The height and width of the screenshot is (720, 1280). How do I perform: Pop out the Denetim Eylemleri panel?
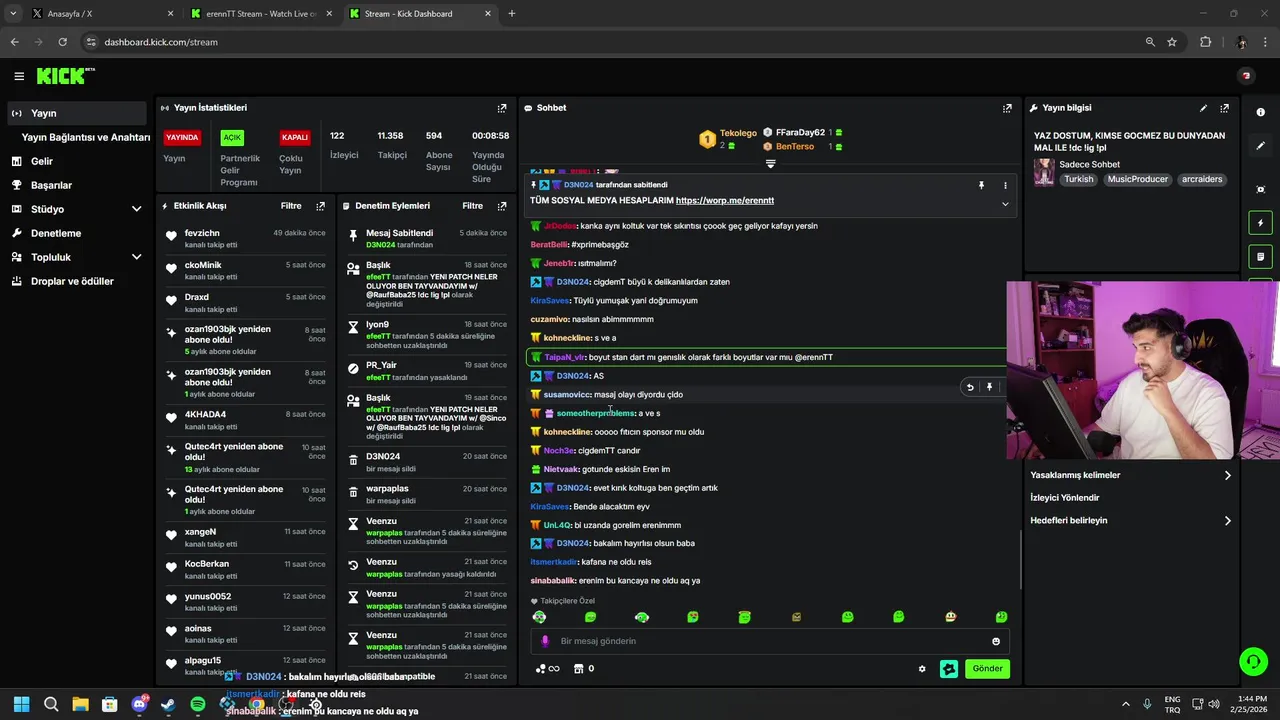pos(502,206)
